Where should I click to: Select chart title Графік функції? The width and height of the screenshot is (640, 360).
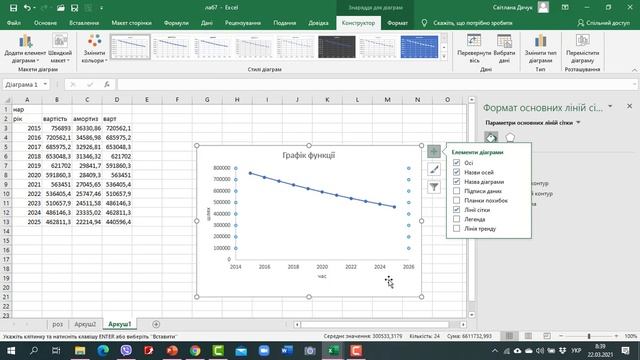click(309, 155)
